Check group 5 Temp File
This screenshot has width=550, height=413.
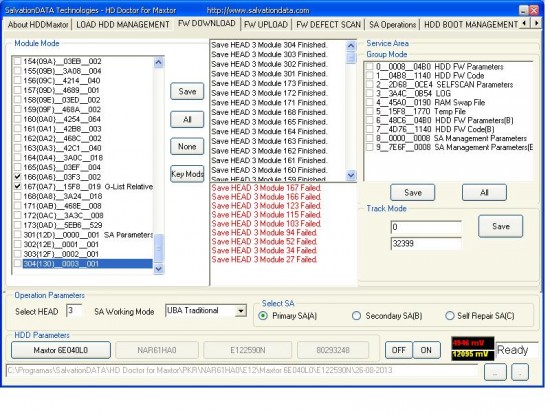tap(369, 111)
